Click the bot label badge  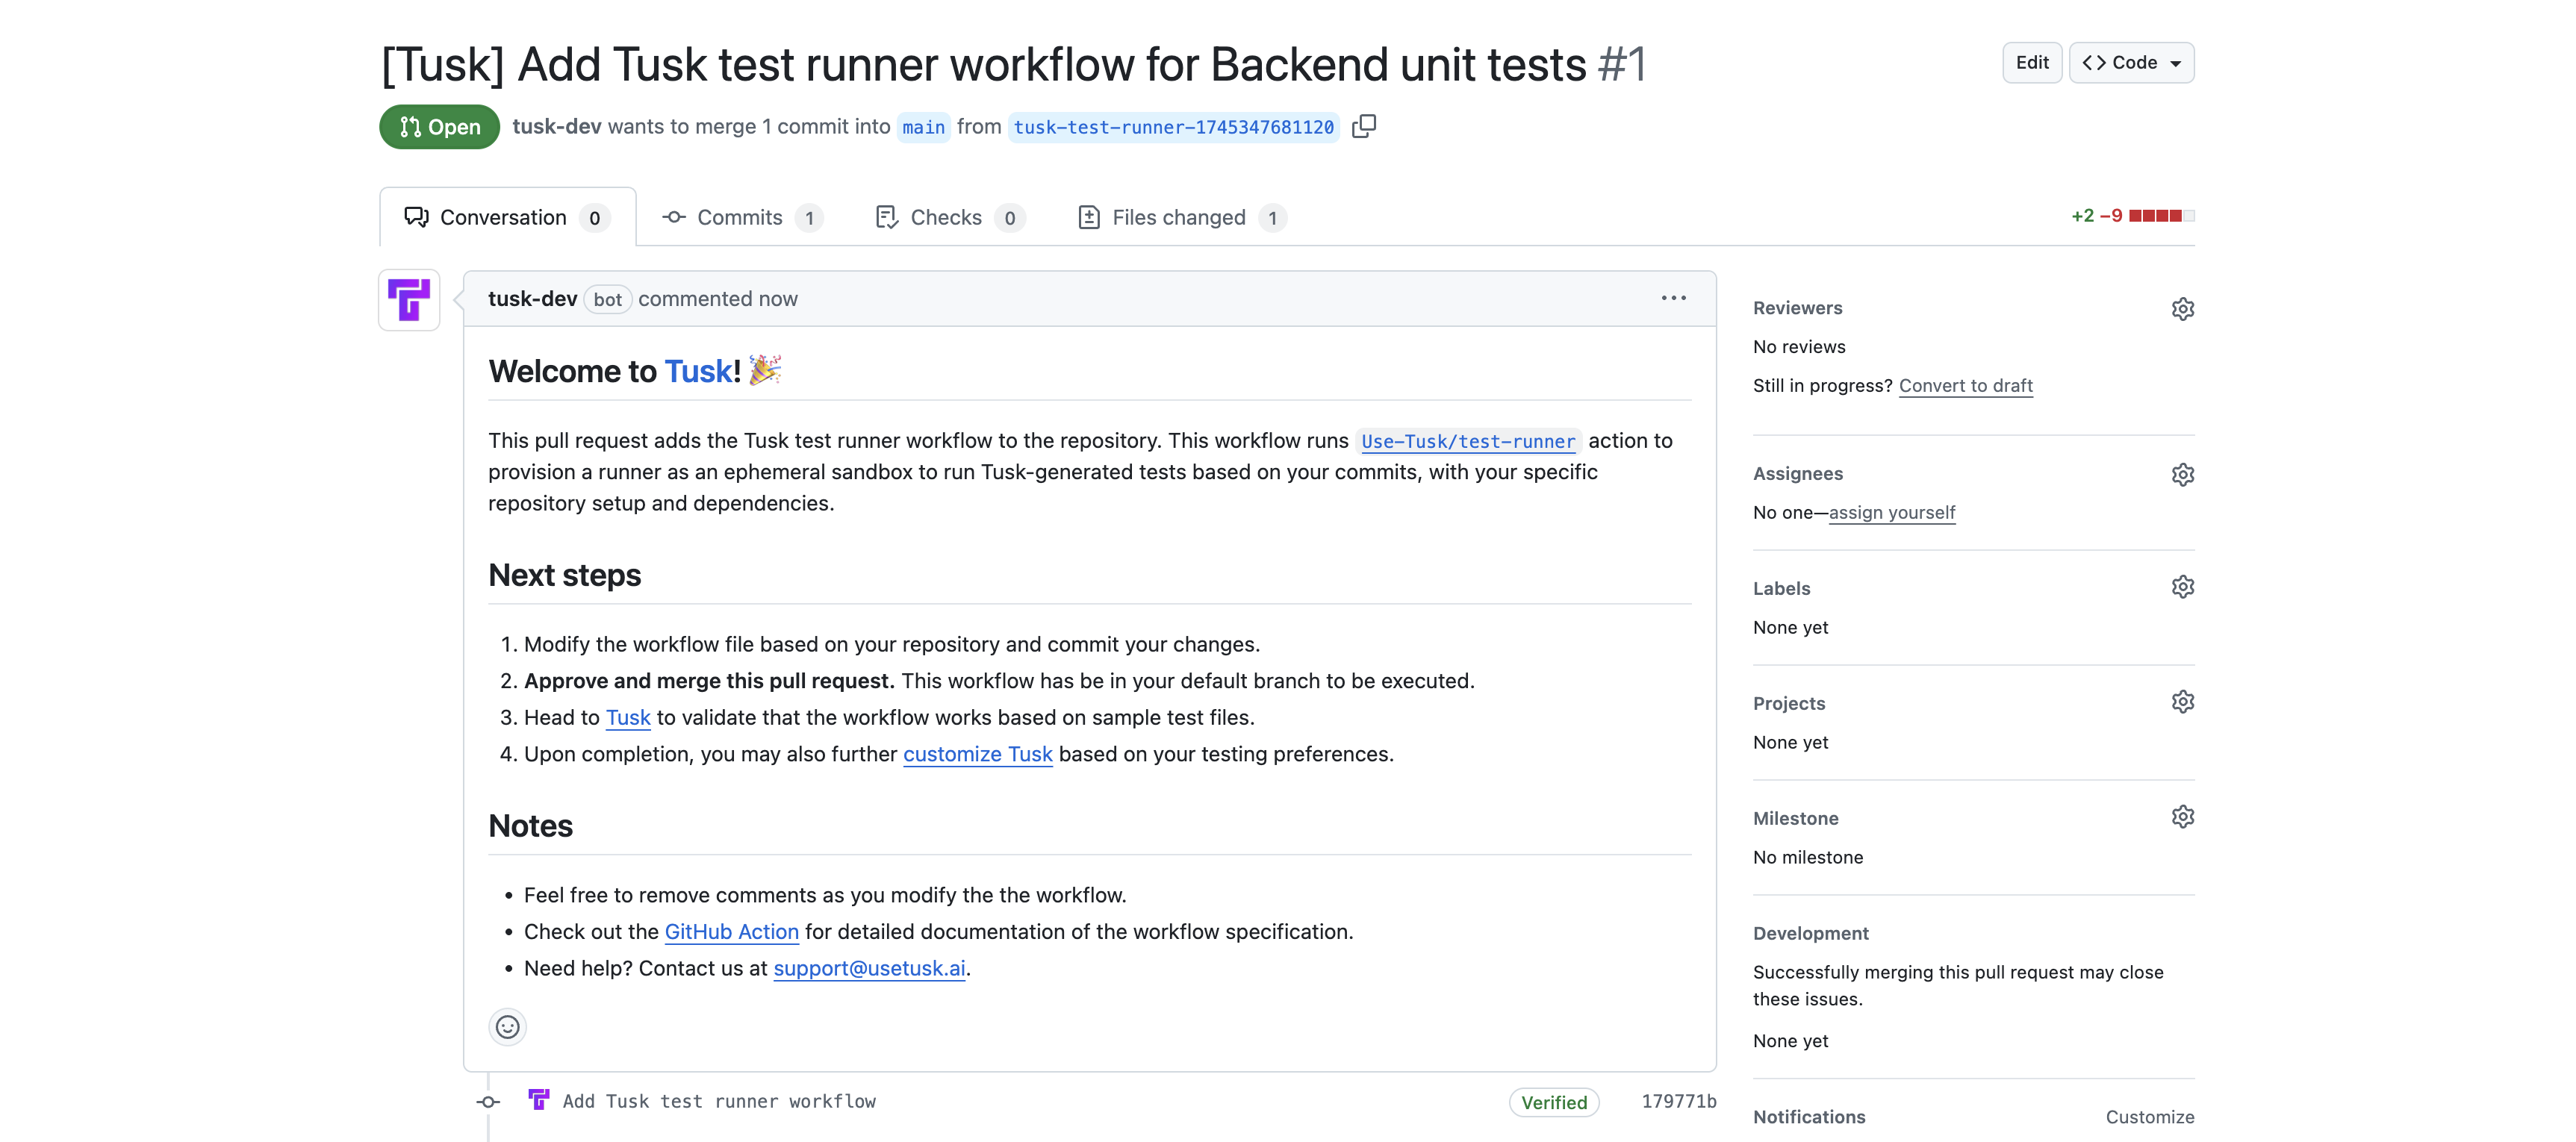(x=607, y=299)
